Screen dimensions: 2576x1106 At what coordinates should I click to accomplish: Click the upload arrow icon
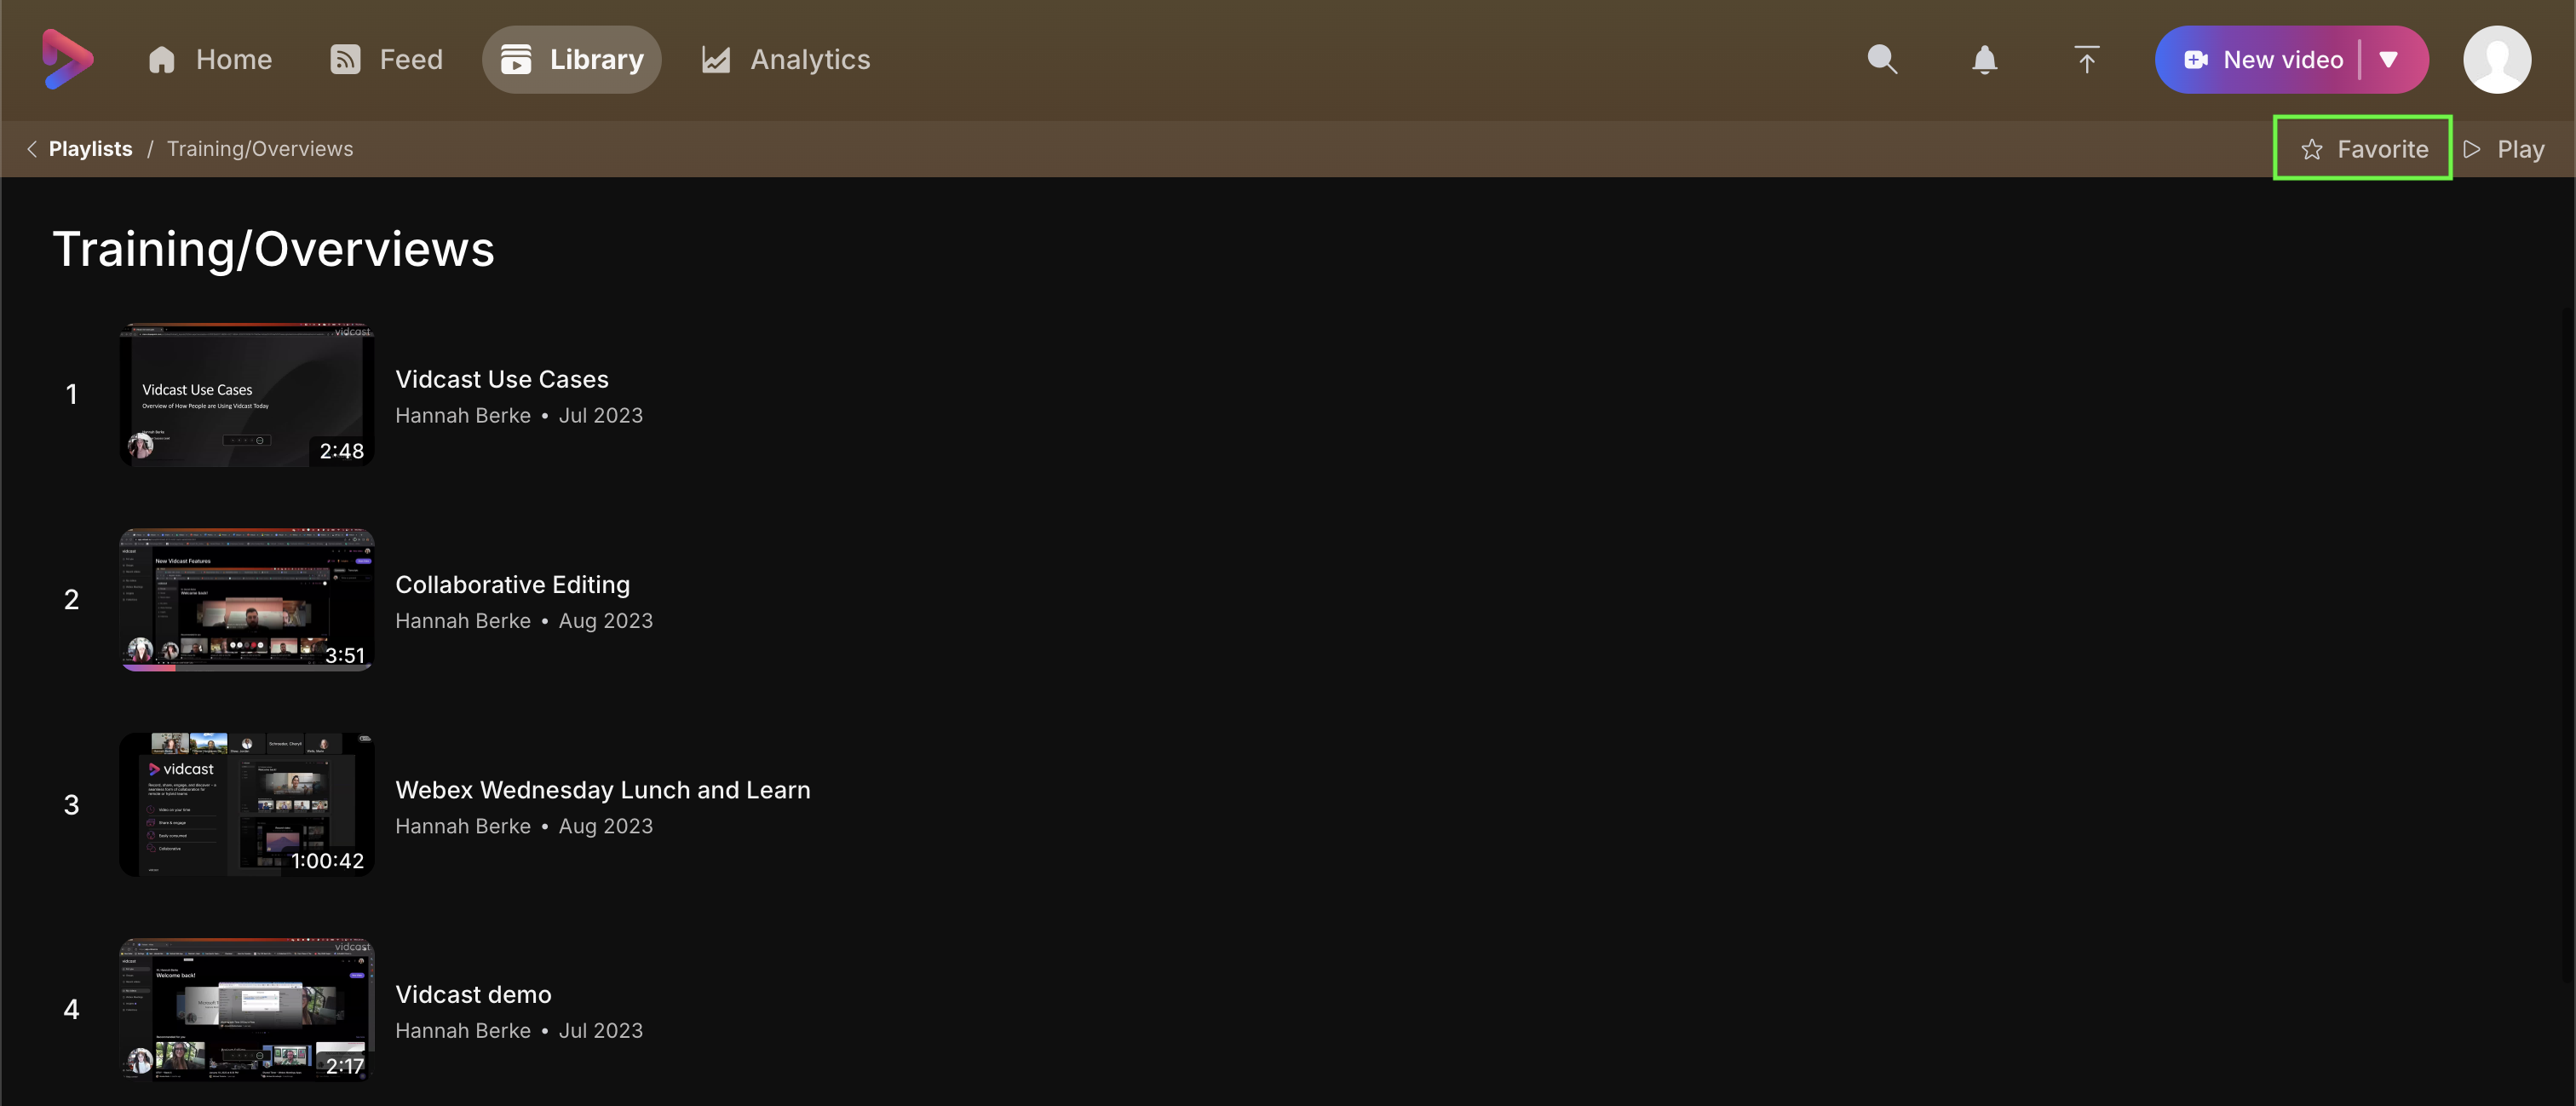pyautogui.click(x=2086, y=59)
